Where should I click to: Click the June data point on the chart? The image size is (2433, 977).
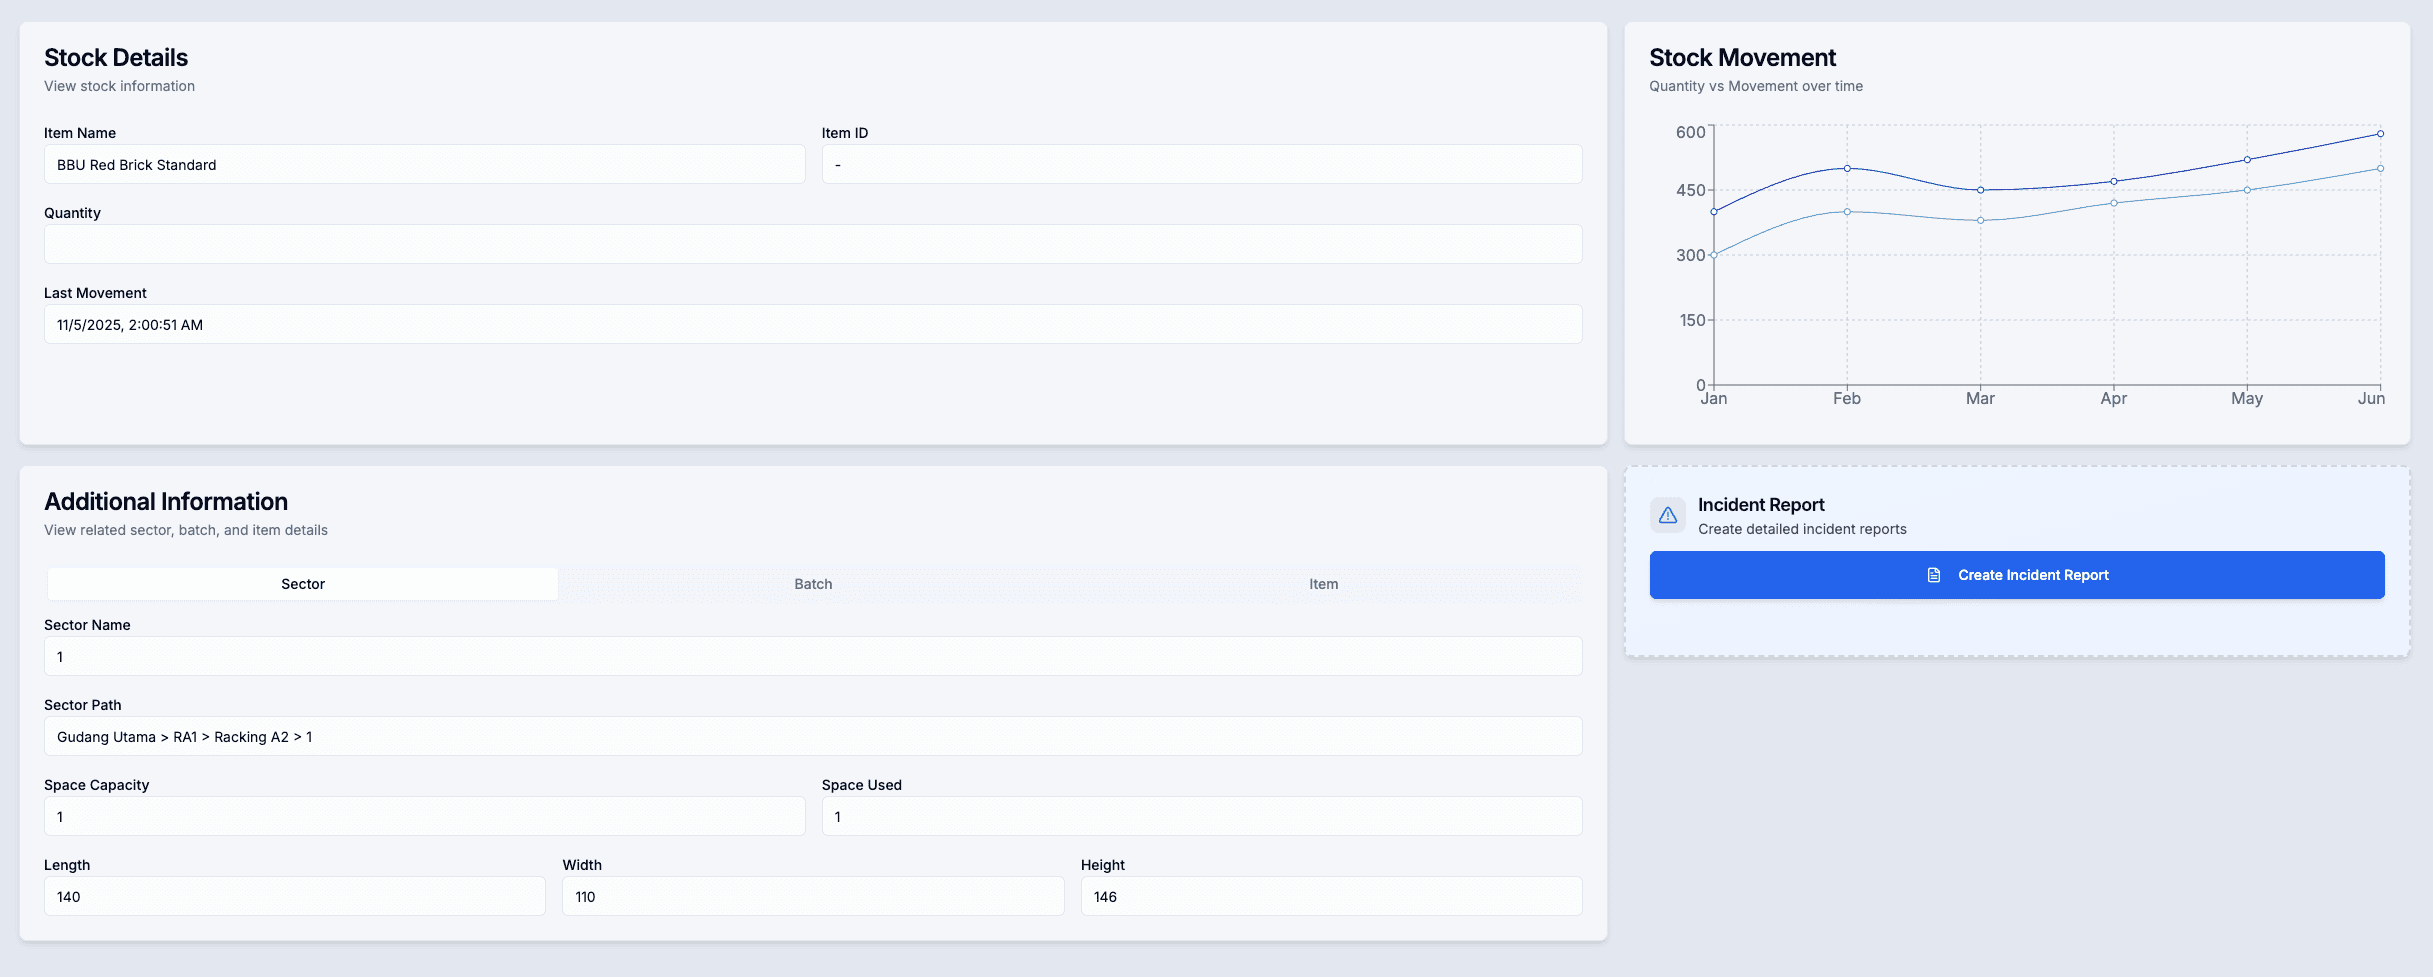2378,133
